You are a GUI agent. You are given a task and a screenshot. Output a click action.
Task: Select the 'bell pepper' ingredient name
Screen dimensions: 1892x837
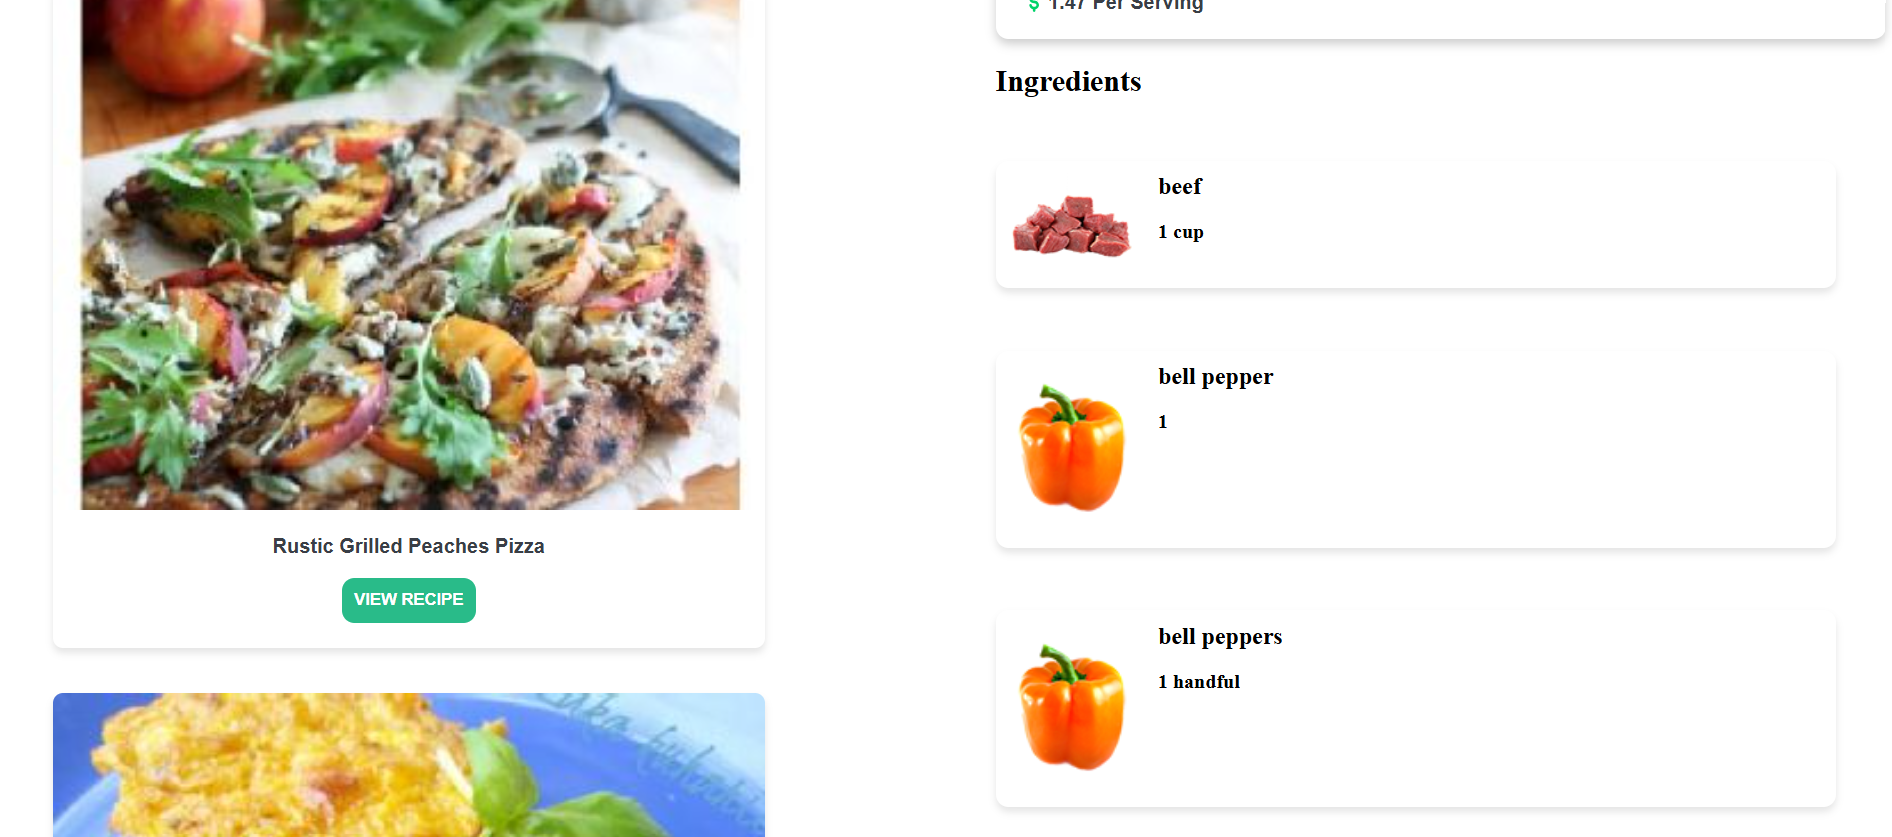pos(1216,377)
